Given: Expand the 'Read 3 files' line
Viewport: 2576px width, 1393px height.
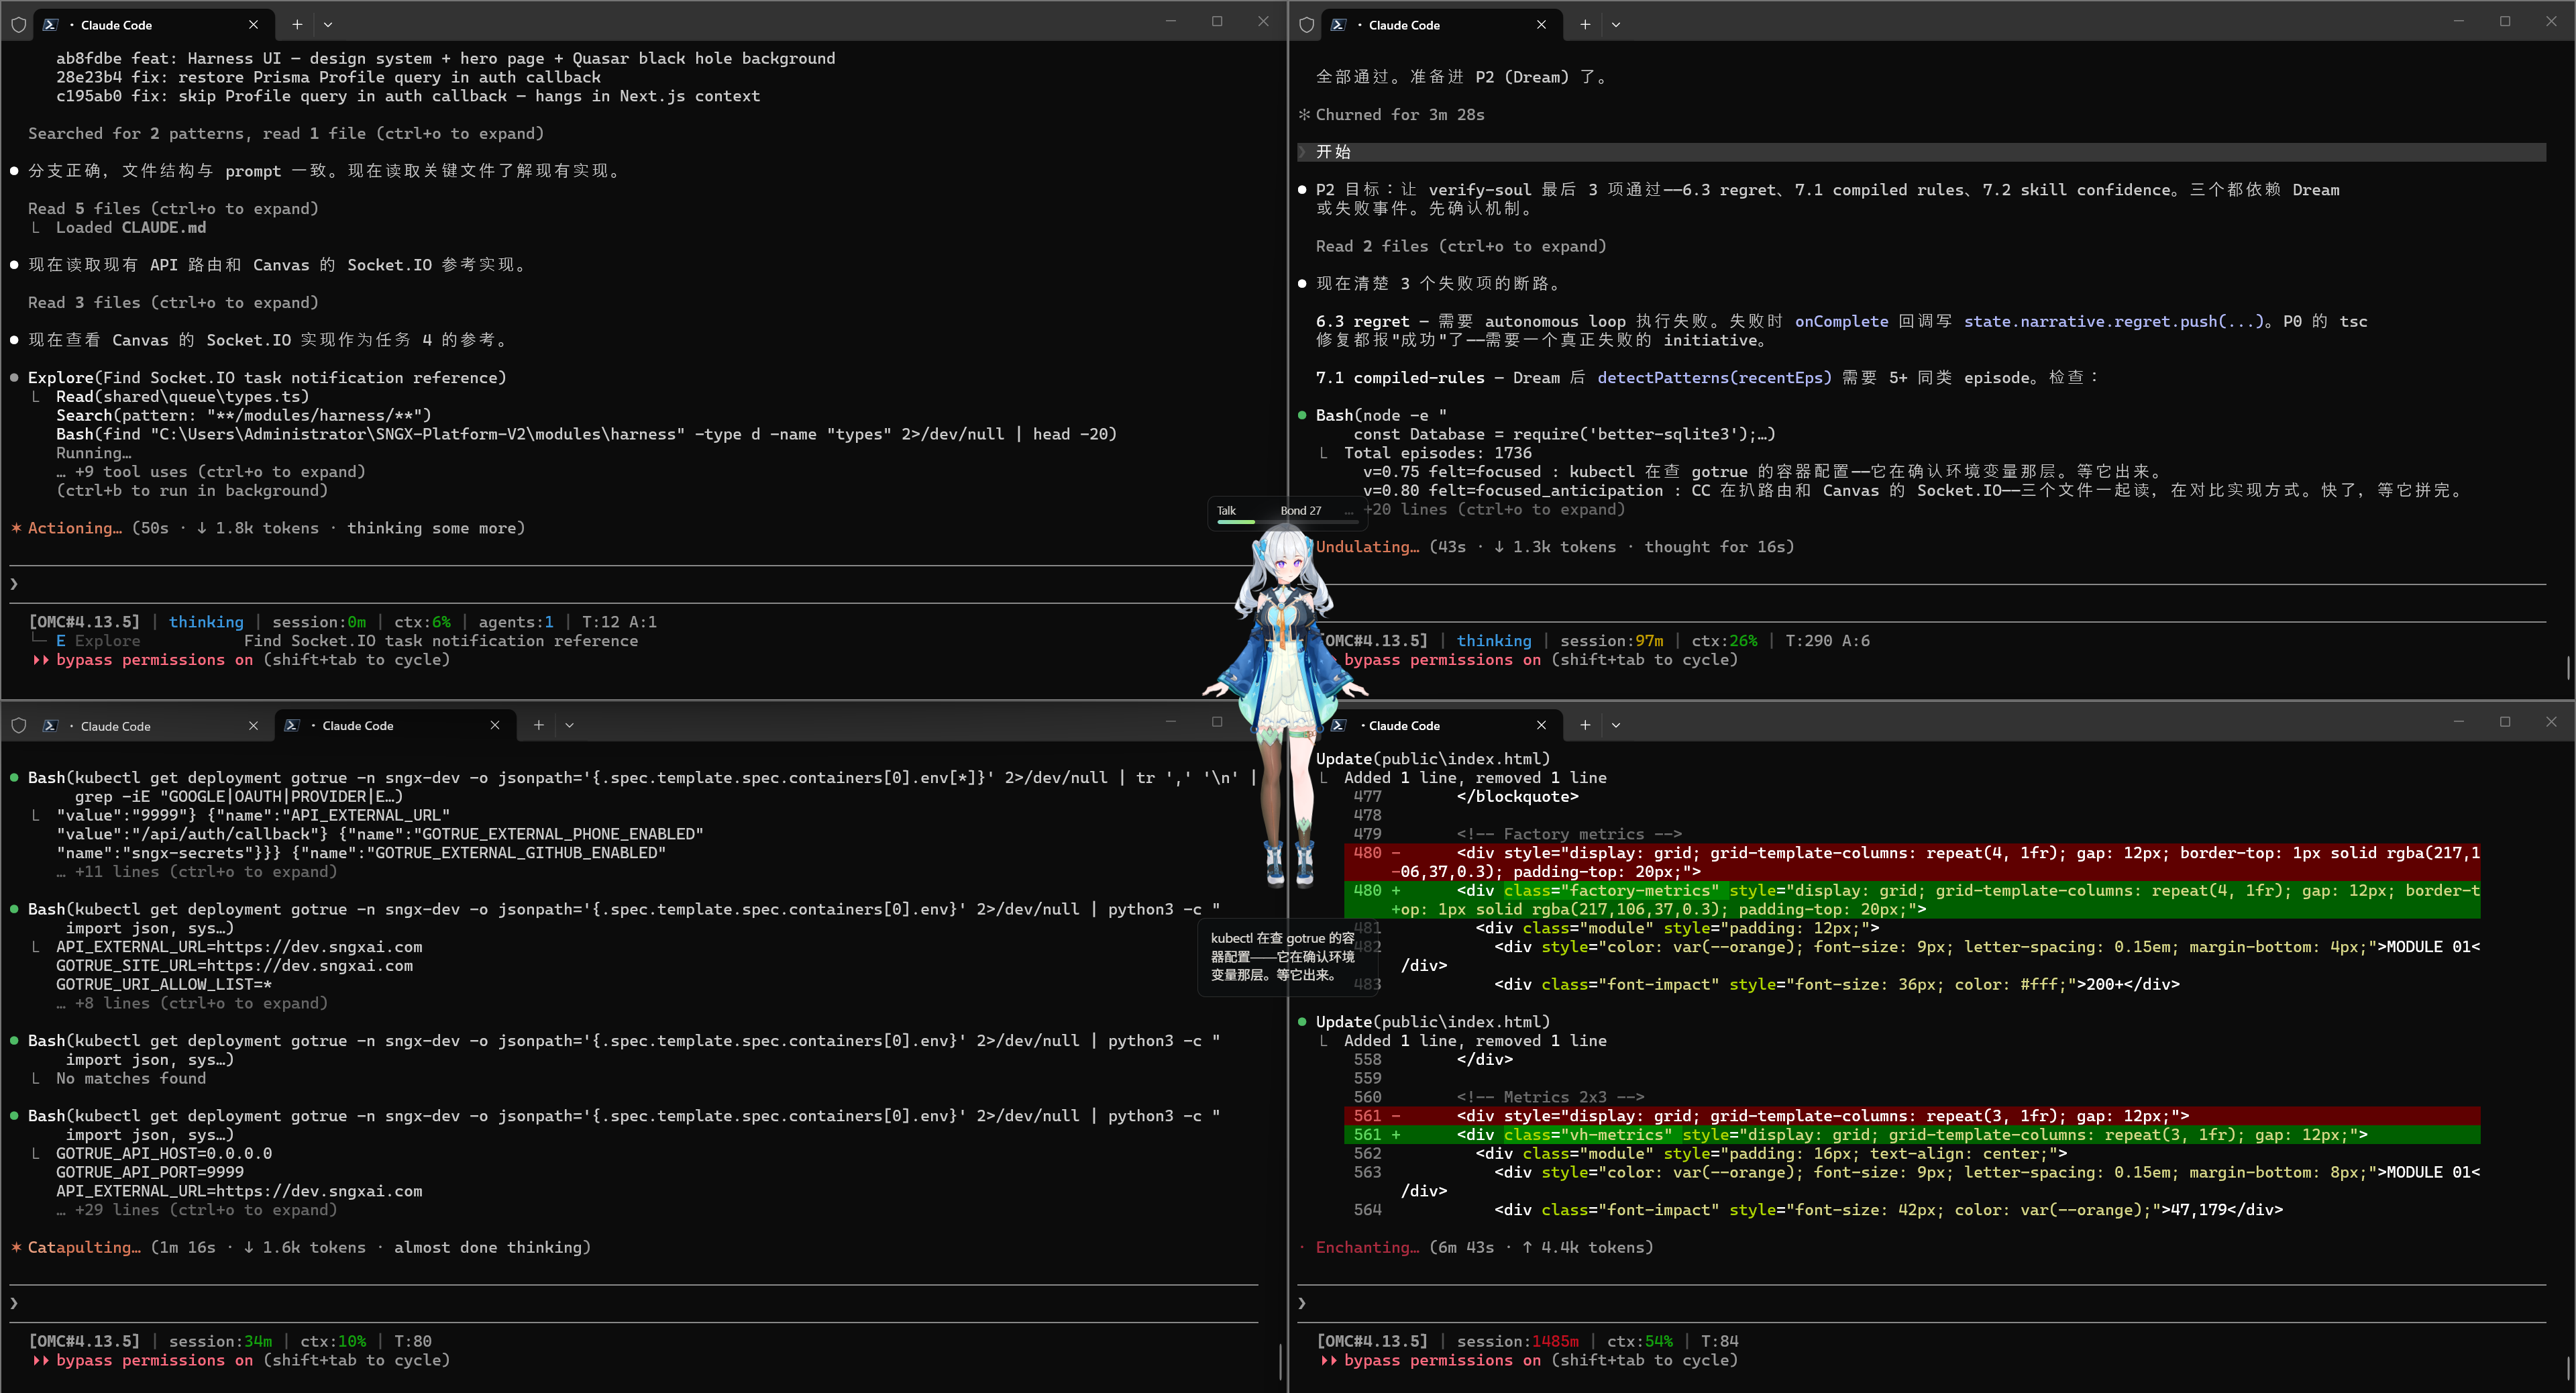Looking at the screenshot, I should [173, 303].
